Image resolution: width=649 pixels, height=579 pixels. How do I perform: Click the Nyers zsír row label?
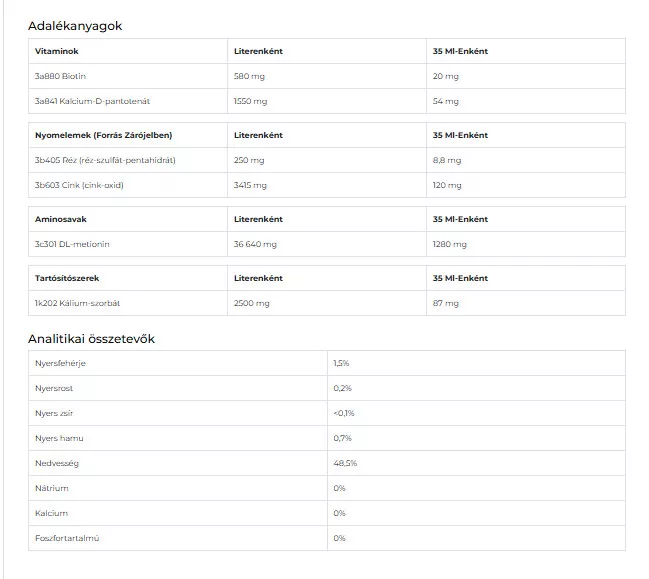[x=52, y=413]
